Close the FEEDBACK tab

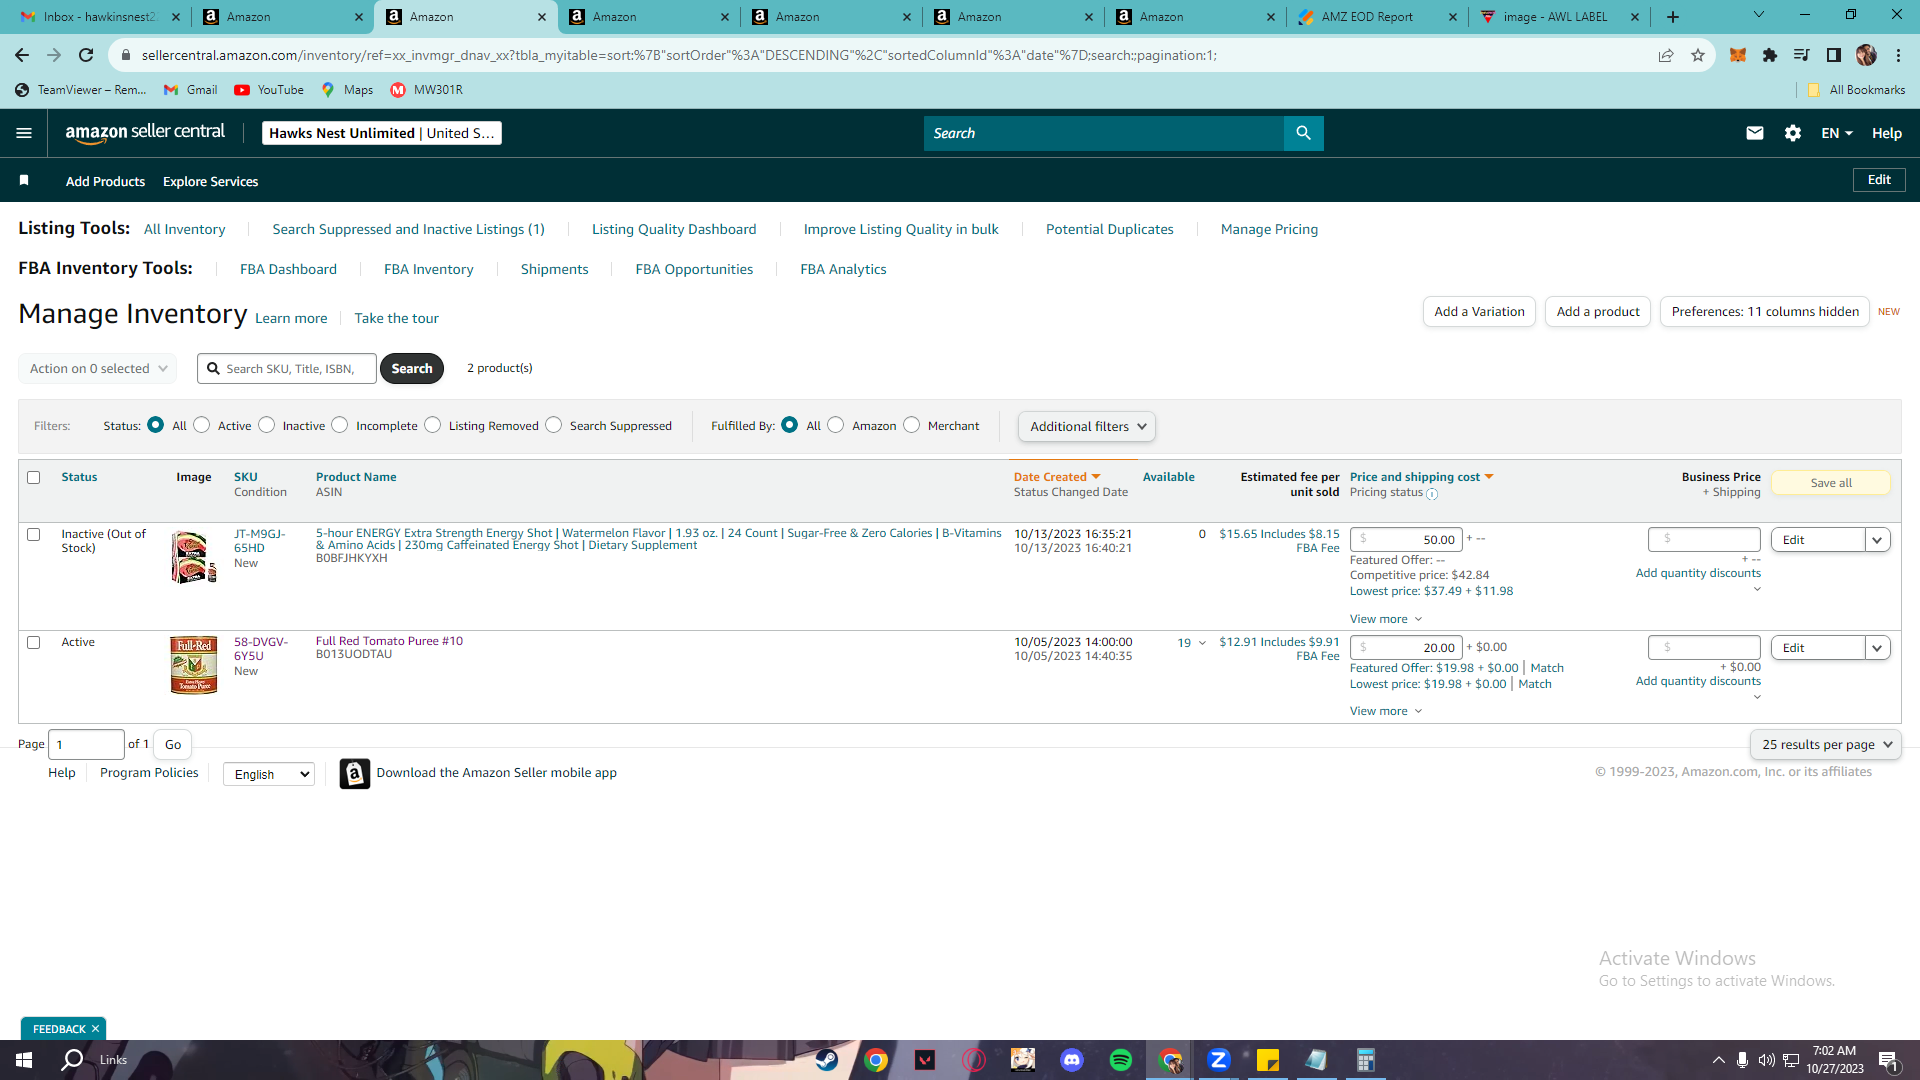[96, 1029]
